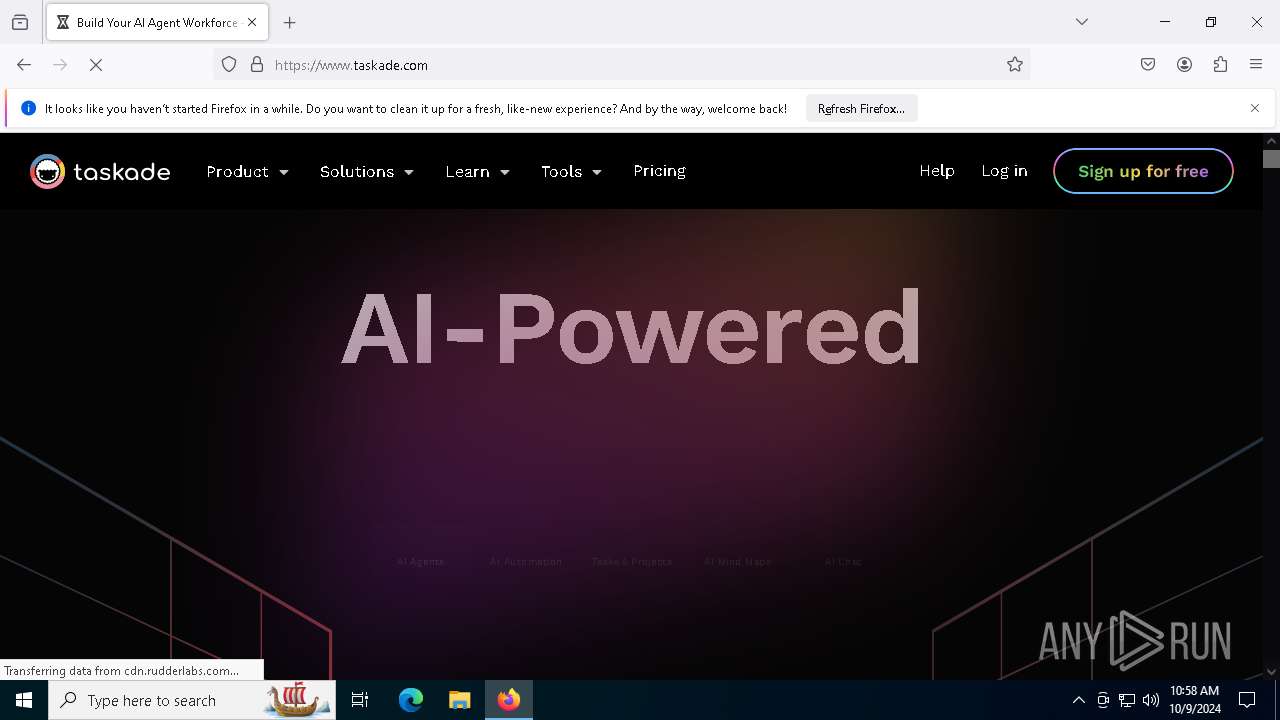Select the AI Mind Maps tab
The image size is (1280, 720).
click(738, 562)
